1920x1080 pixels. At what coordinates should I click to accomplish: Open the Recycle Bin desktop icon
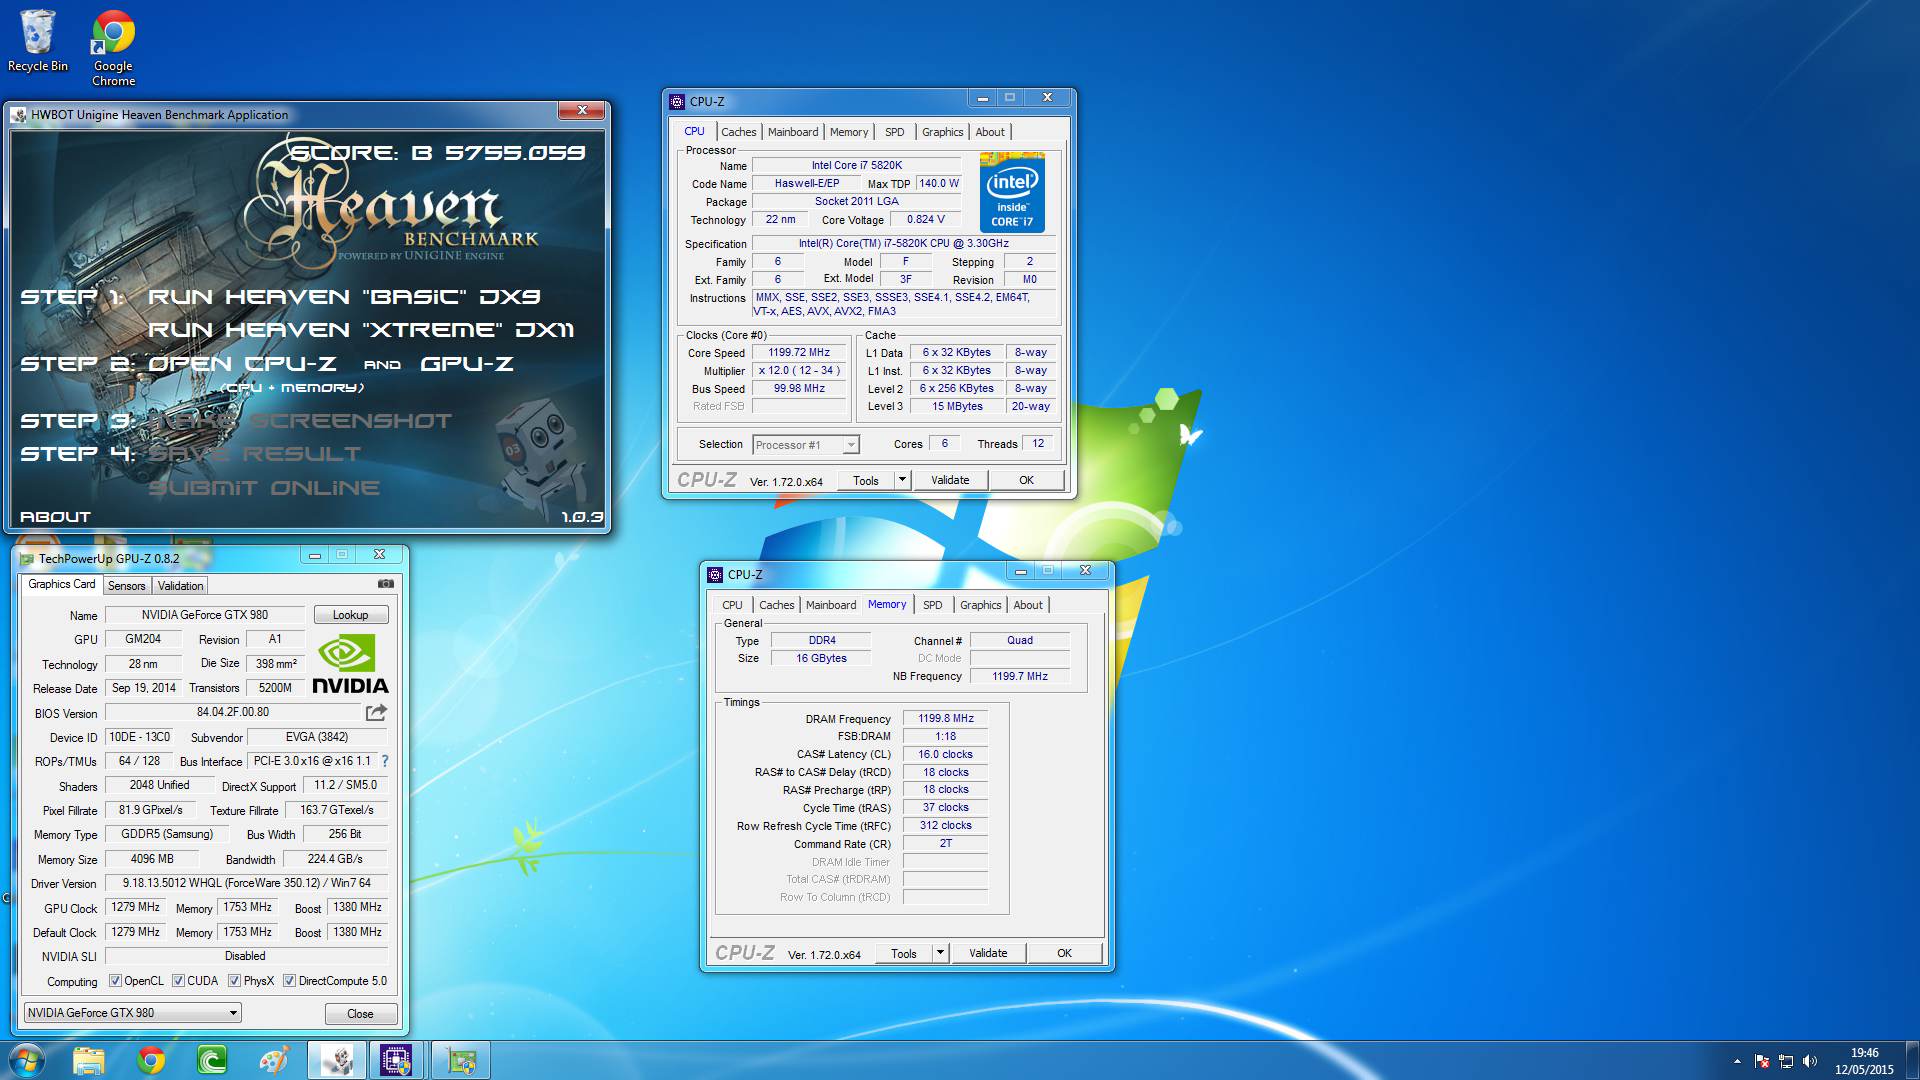point(38,40)
